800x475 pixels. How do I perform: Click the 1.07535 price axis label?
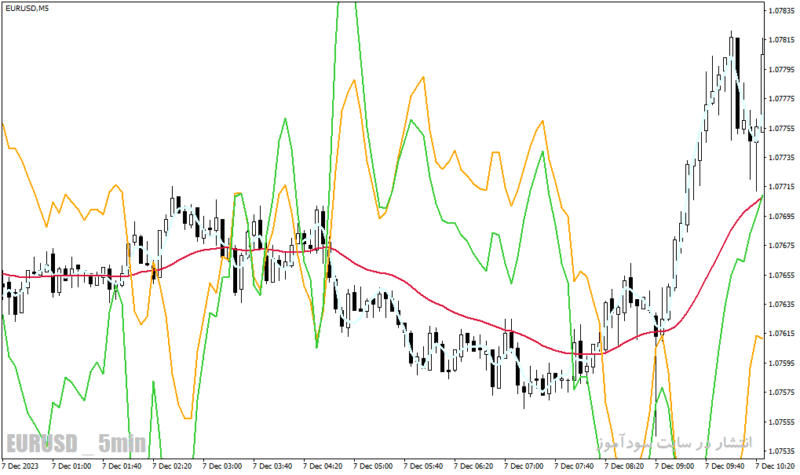782,452
